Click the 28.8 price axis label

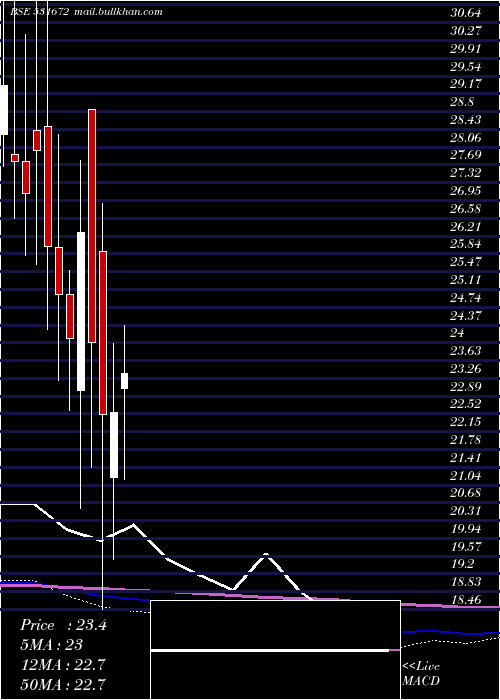(462, 102)
